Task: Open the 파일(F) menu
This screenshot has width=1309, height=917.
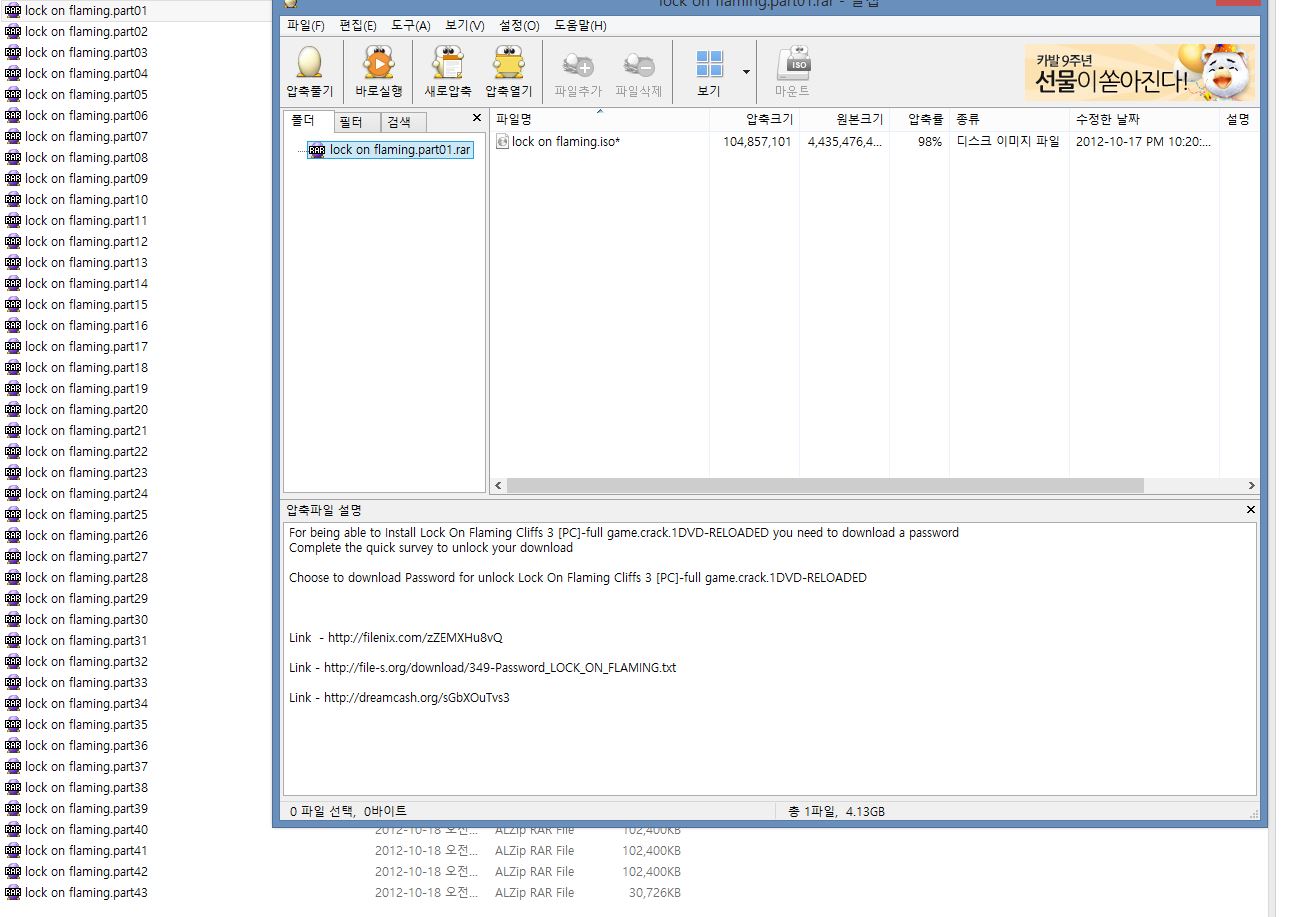Action: tap(306, 26)
